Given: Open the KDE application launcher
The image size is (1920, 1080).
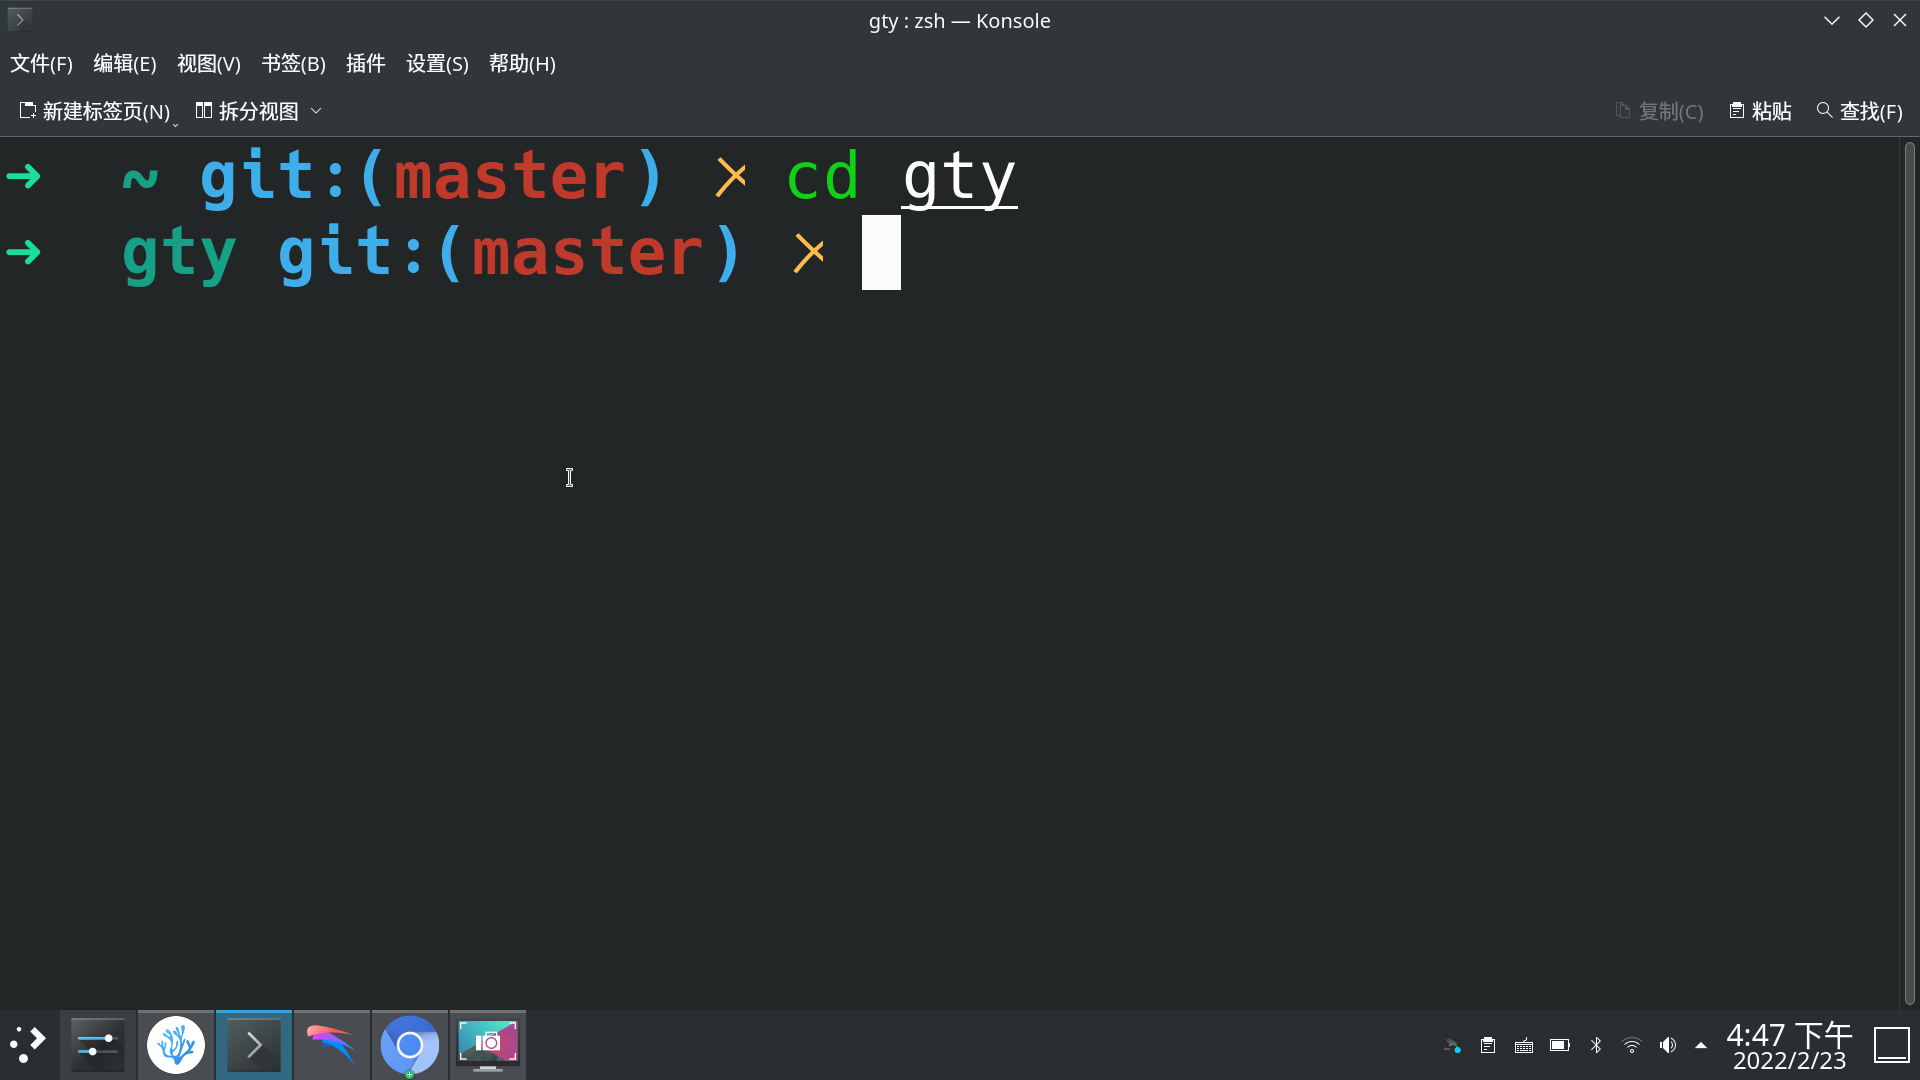Looking at the screenshot, I should (28, 1045).
